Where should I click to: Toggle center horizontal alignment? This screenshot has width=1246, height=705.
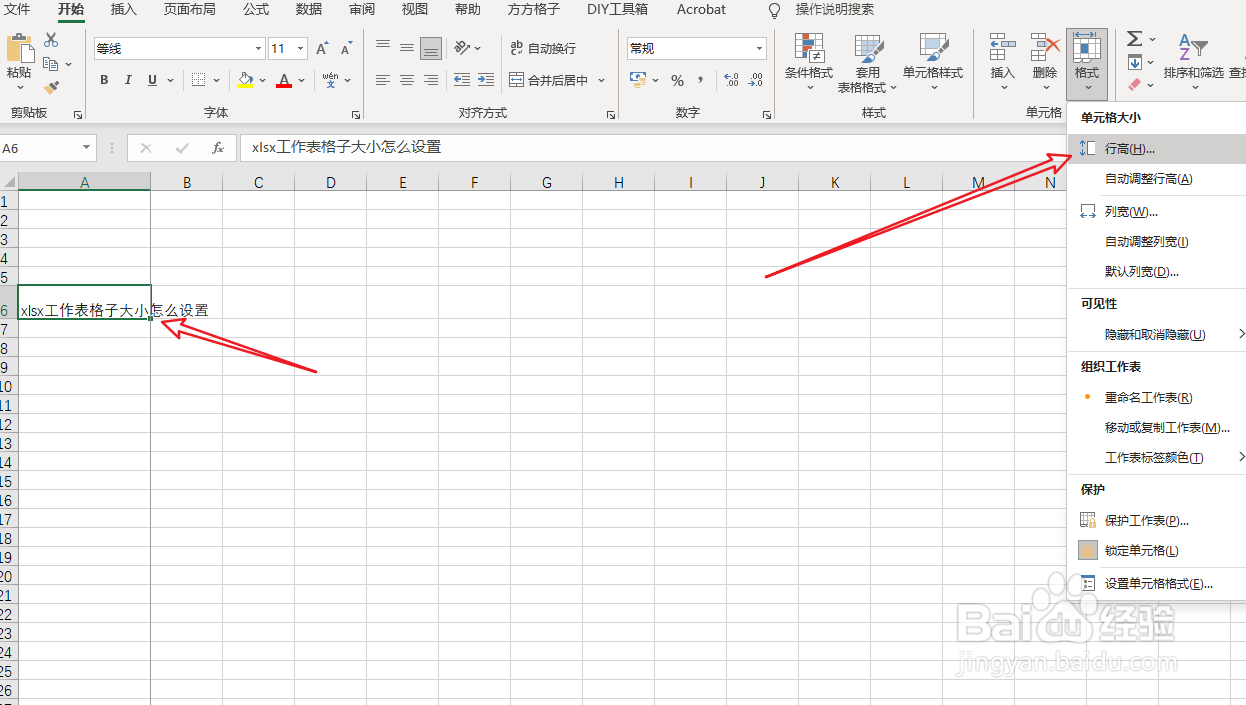tap(407, 80)
